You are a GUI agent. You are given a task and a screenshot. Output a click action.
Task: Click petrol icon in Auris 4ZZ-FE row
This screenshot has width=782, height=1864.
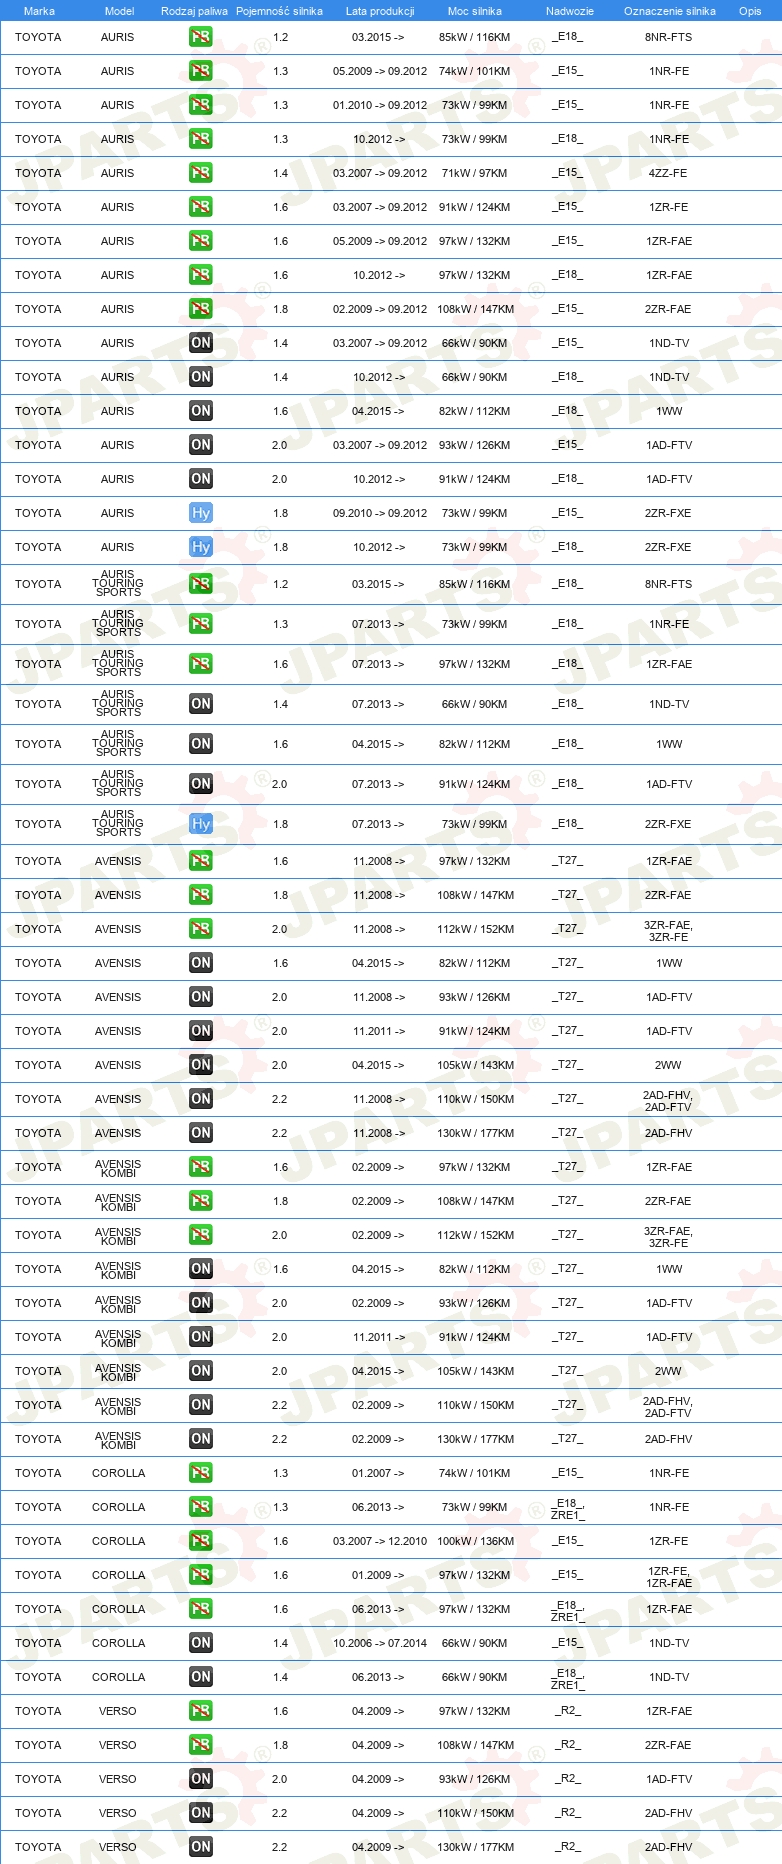(201, 173)
